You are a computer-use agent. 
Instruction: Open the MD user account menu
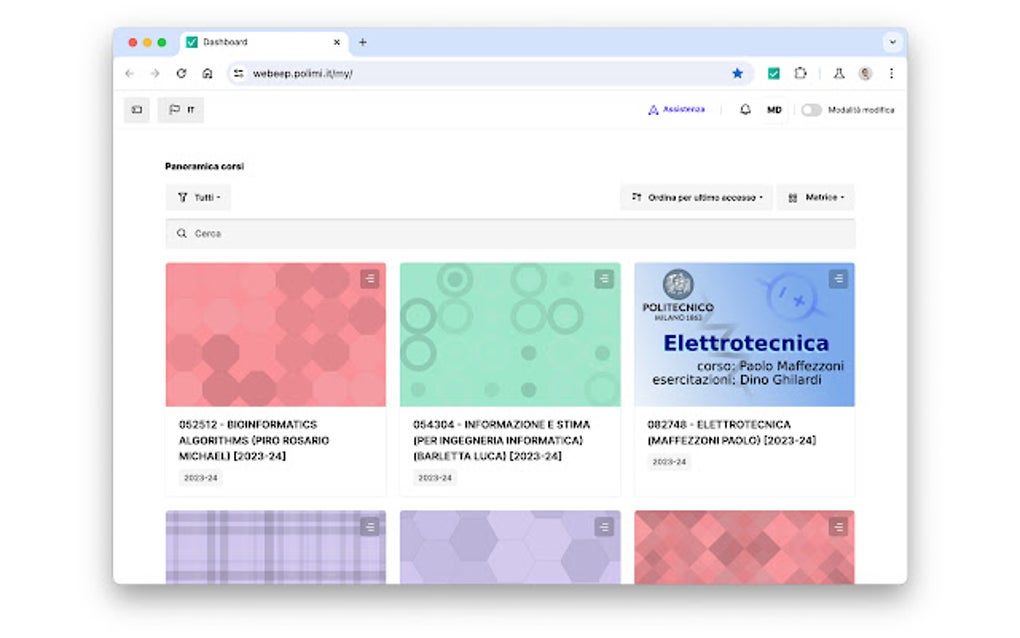click(772, 110)
